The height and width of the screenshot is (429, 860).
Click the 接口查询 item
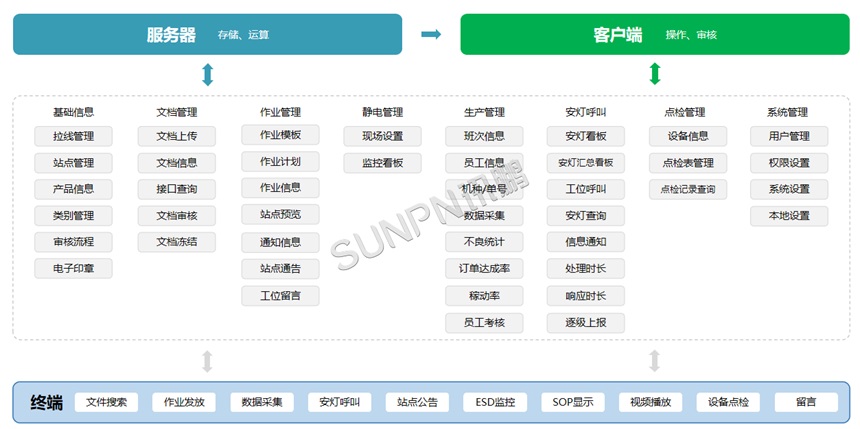(177, 189)
